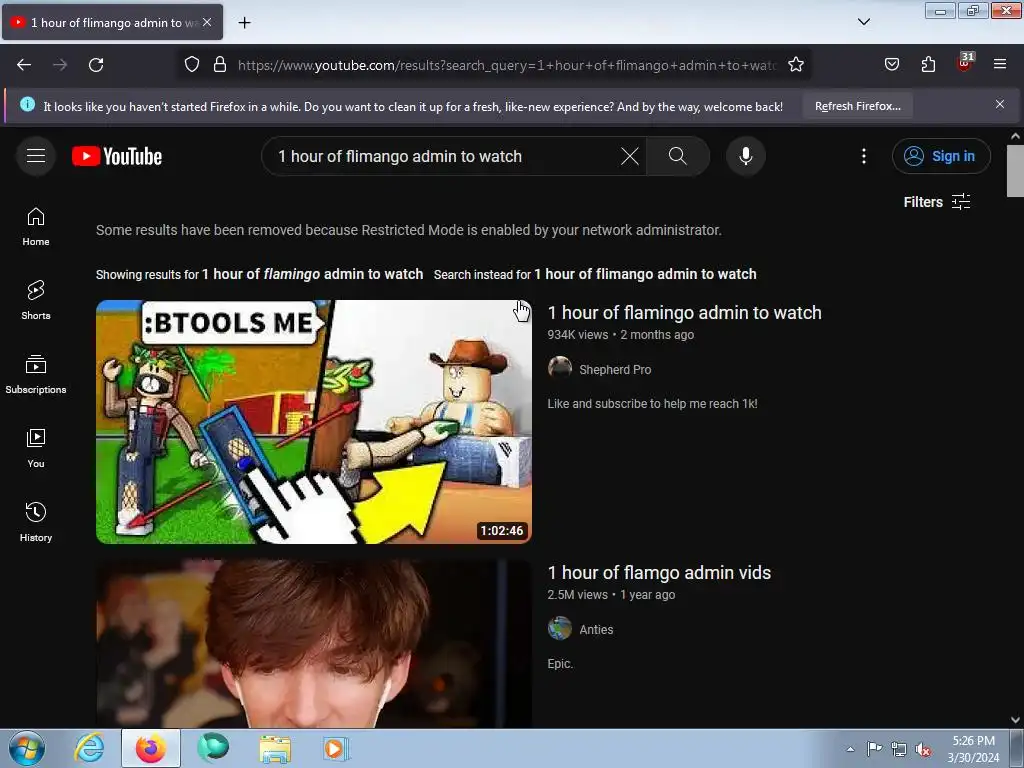Open '1 hour of flamgo admin vids' title

tap(659, 573)
